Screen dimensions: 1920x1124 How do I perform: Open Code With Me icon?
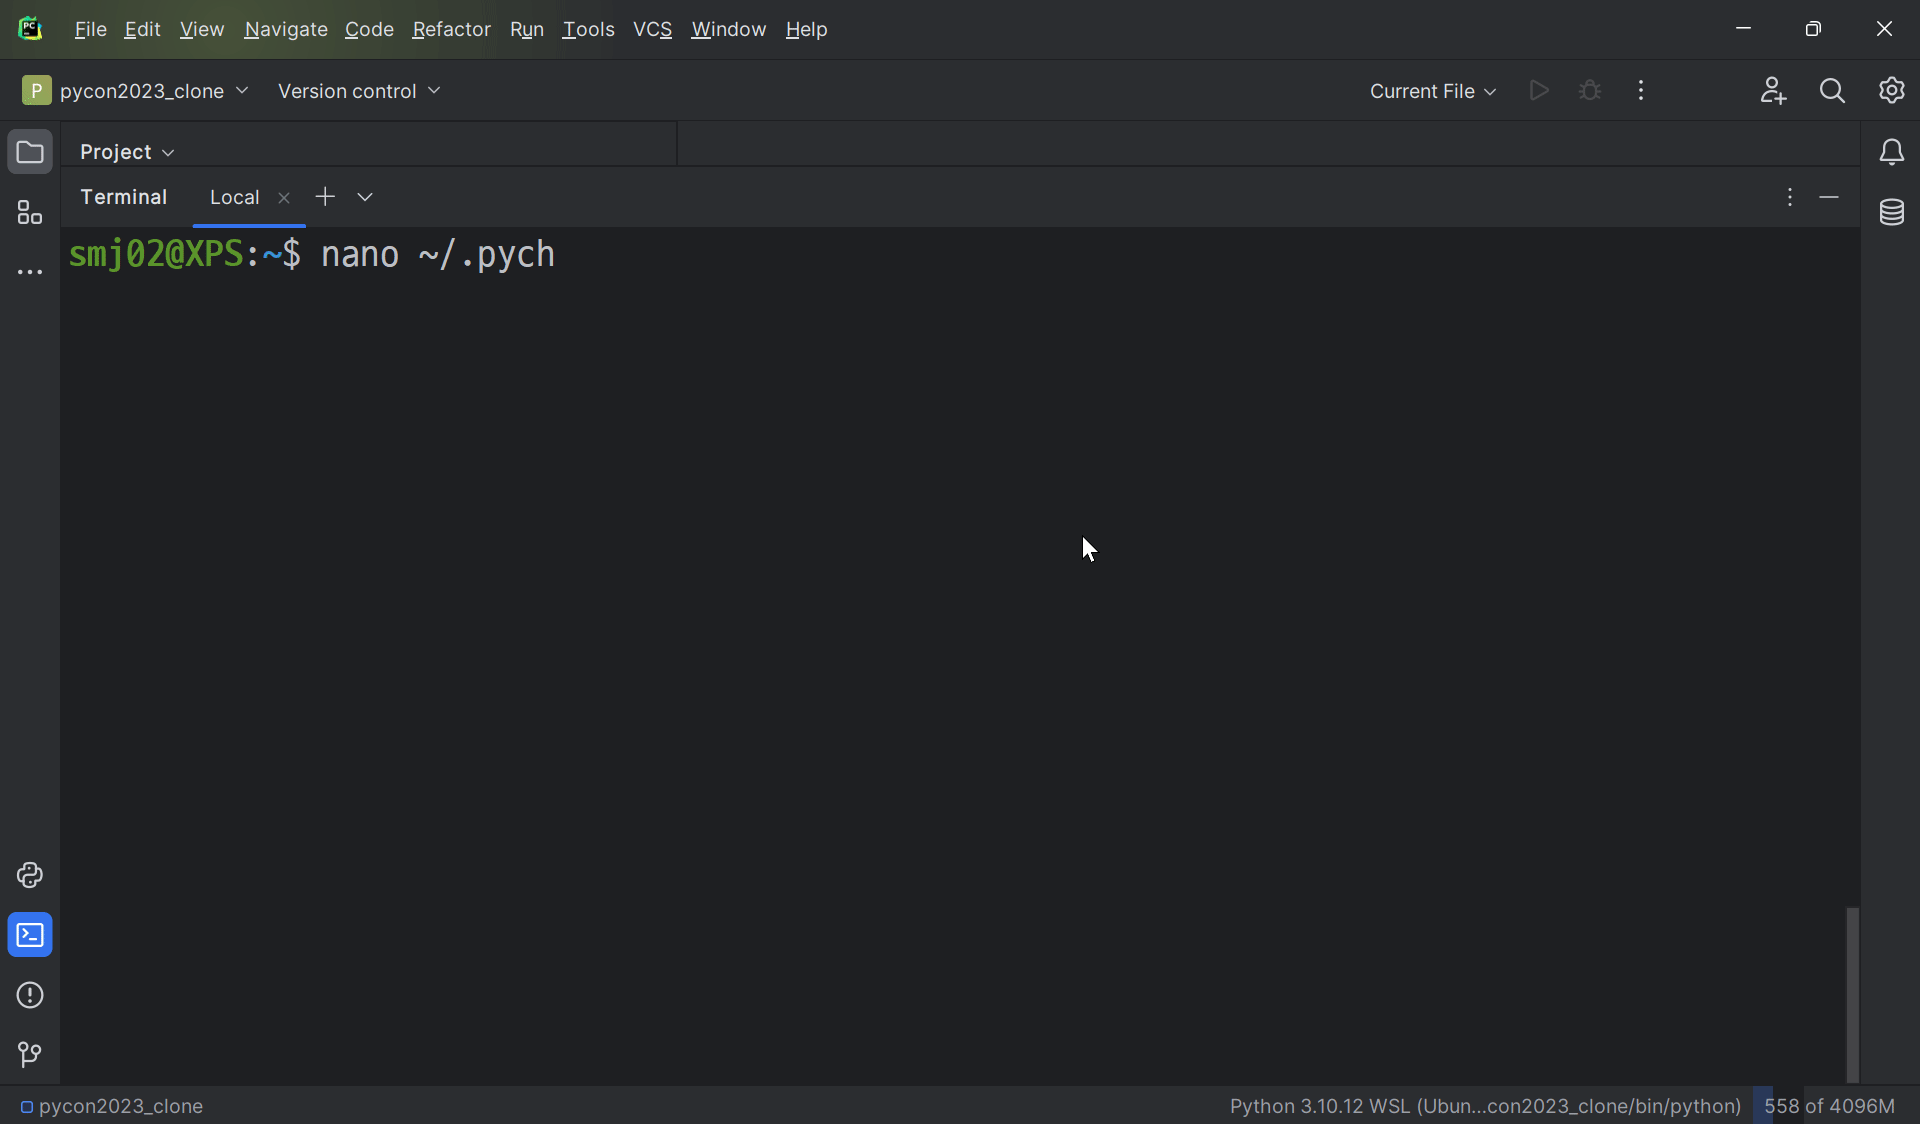[1773, 91]
